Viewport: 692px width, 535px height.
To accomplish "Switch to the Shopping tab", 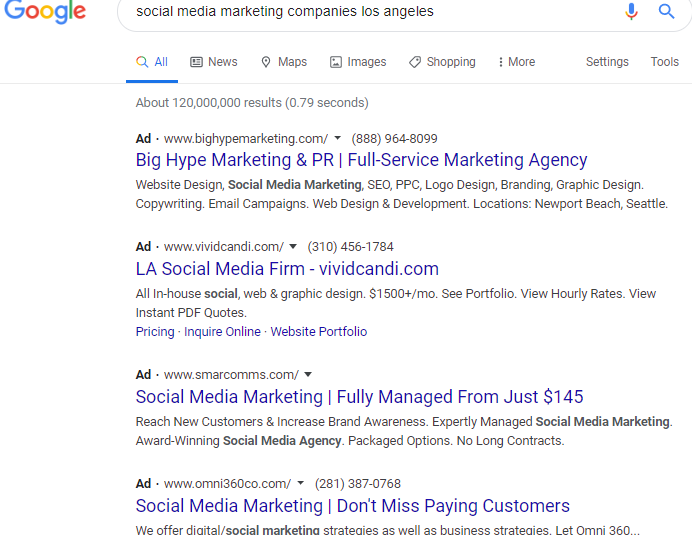I will (442, 62).
